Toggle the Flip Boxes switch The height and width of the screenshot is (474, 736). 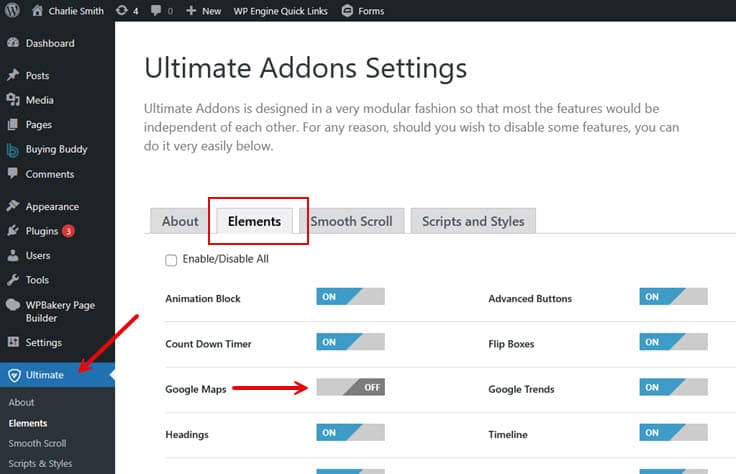pos(673,342)
